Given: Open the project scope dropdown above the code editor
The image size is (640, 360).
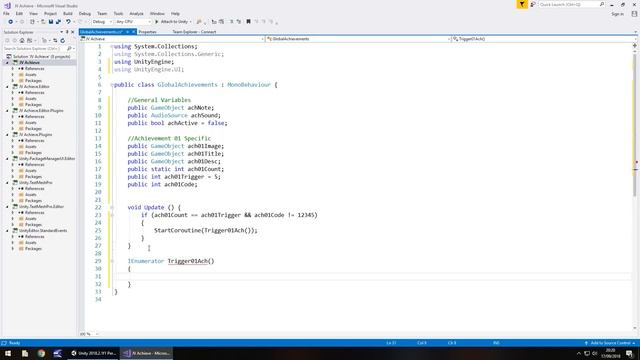Looking at the screenshot, I should coord(172,39).
